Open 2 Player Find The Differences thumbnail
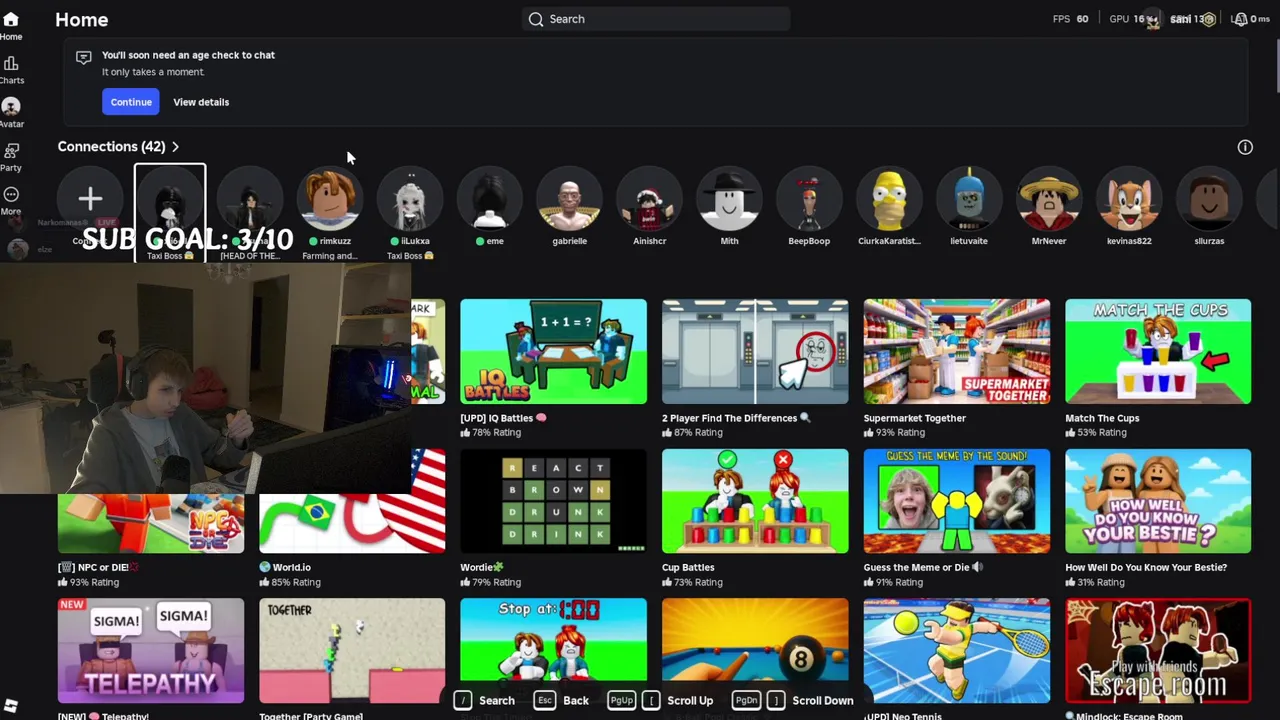Viewport: 1280px width, 720px height. point(755,351)
